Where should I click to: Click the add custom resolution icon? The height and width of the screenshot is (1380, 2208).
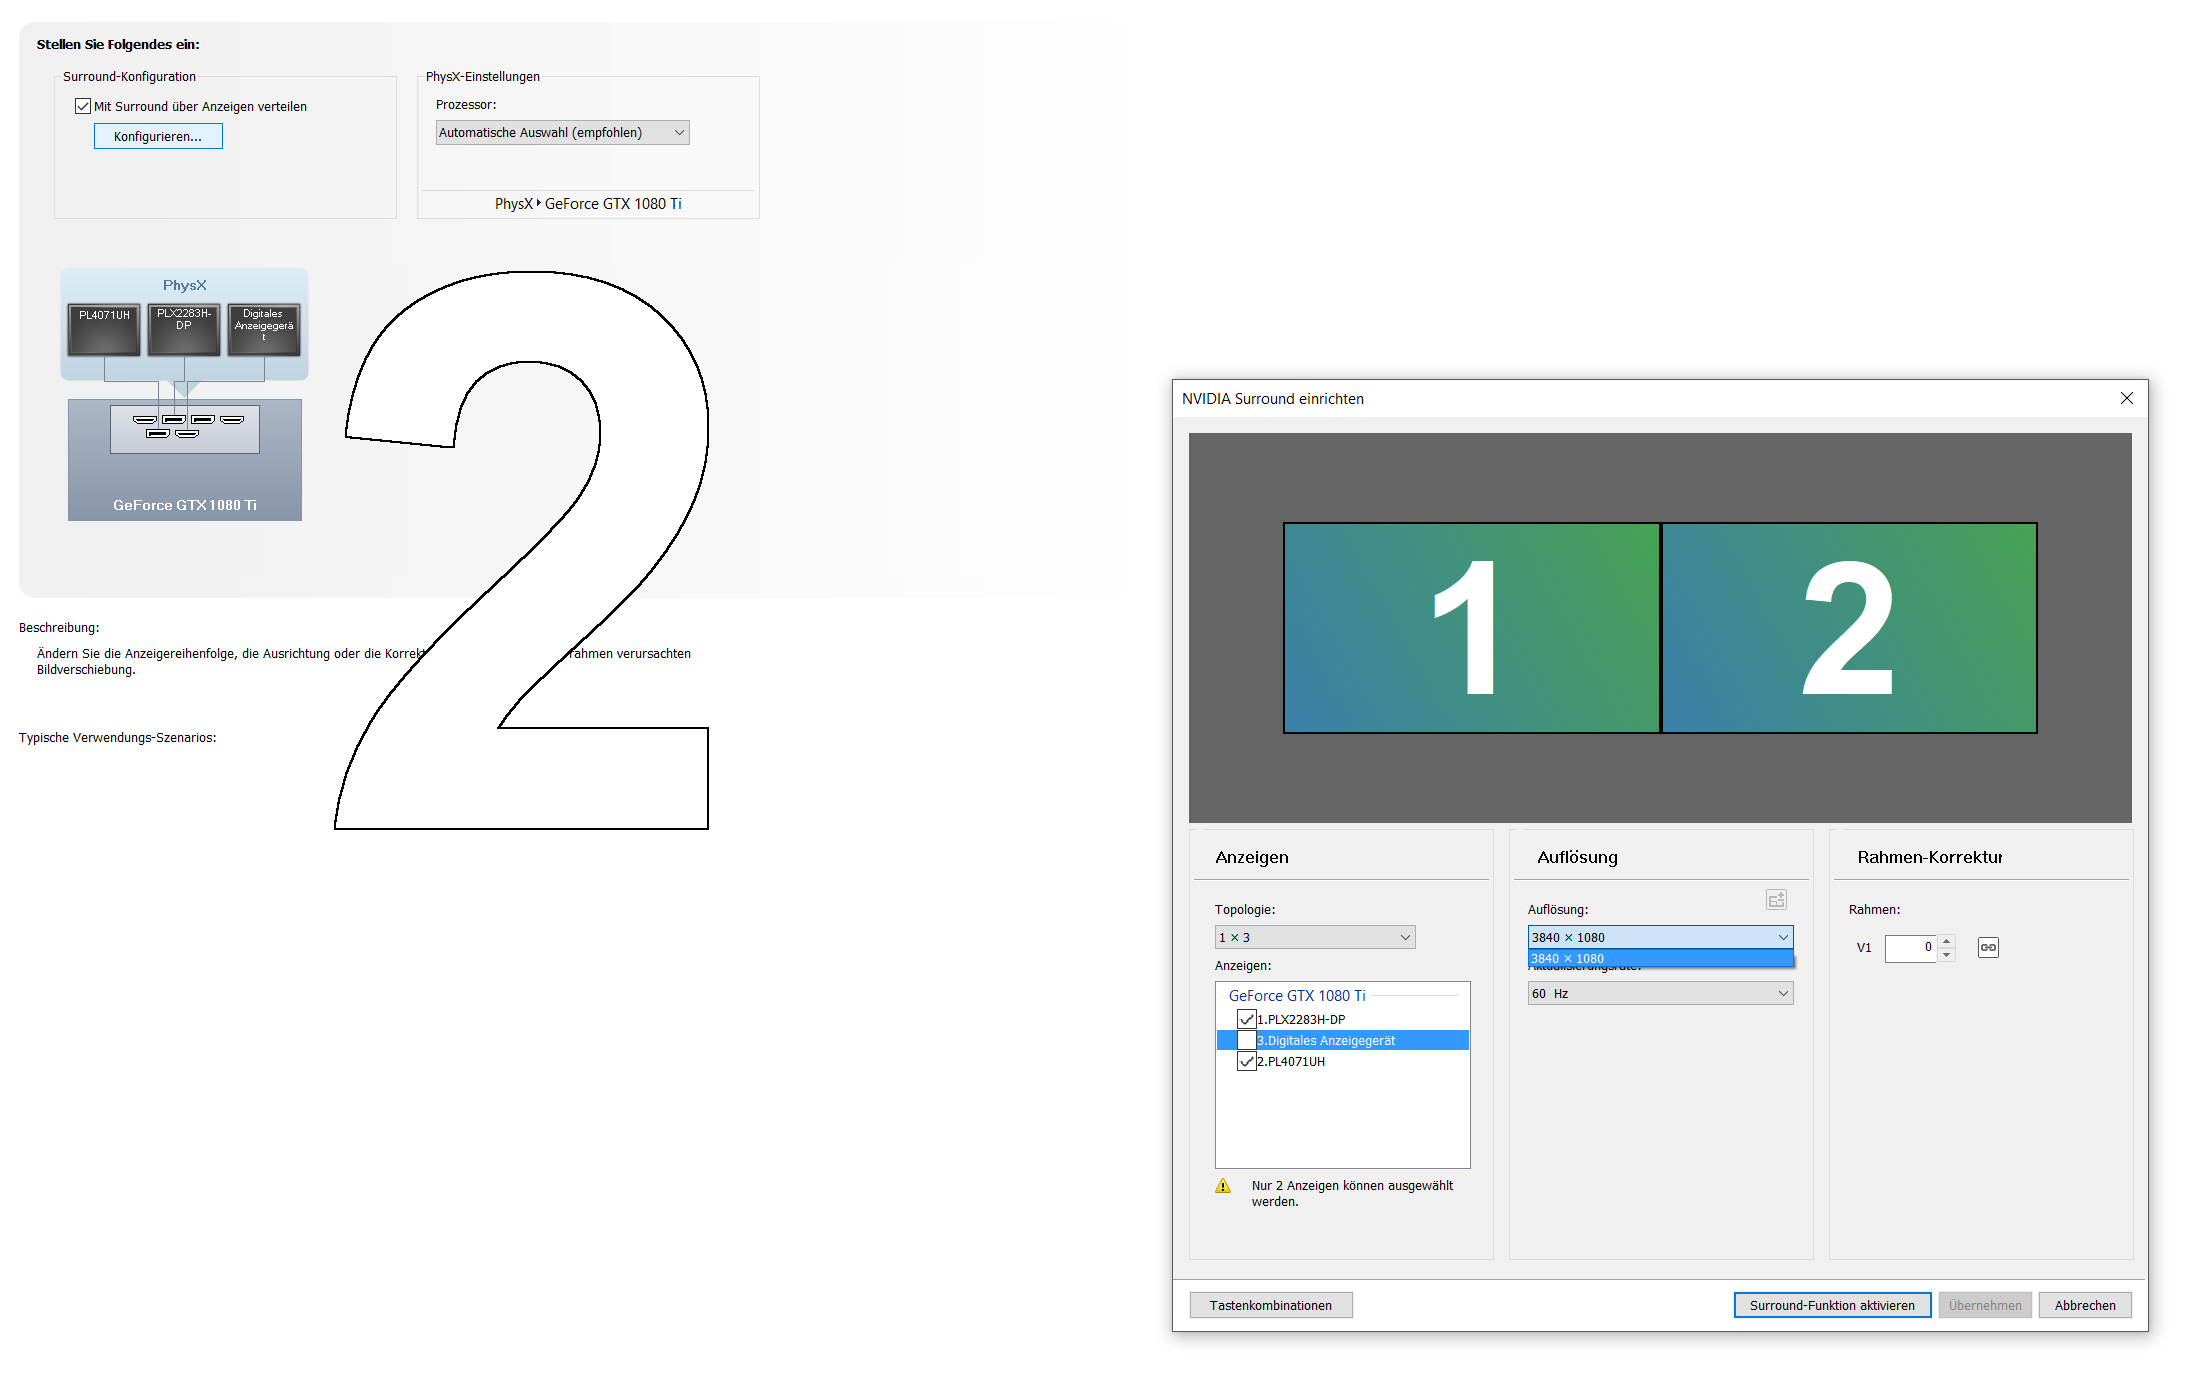(x=1776, y=900)
